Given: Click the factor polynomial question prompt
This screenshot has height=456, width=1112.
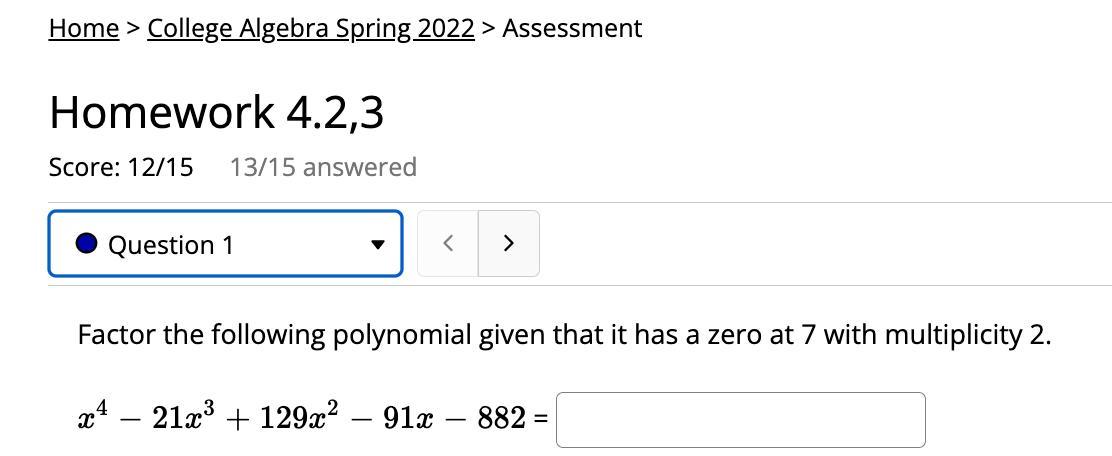Looking at the screenshot, I should point(564,334).
